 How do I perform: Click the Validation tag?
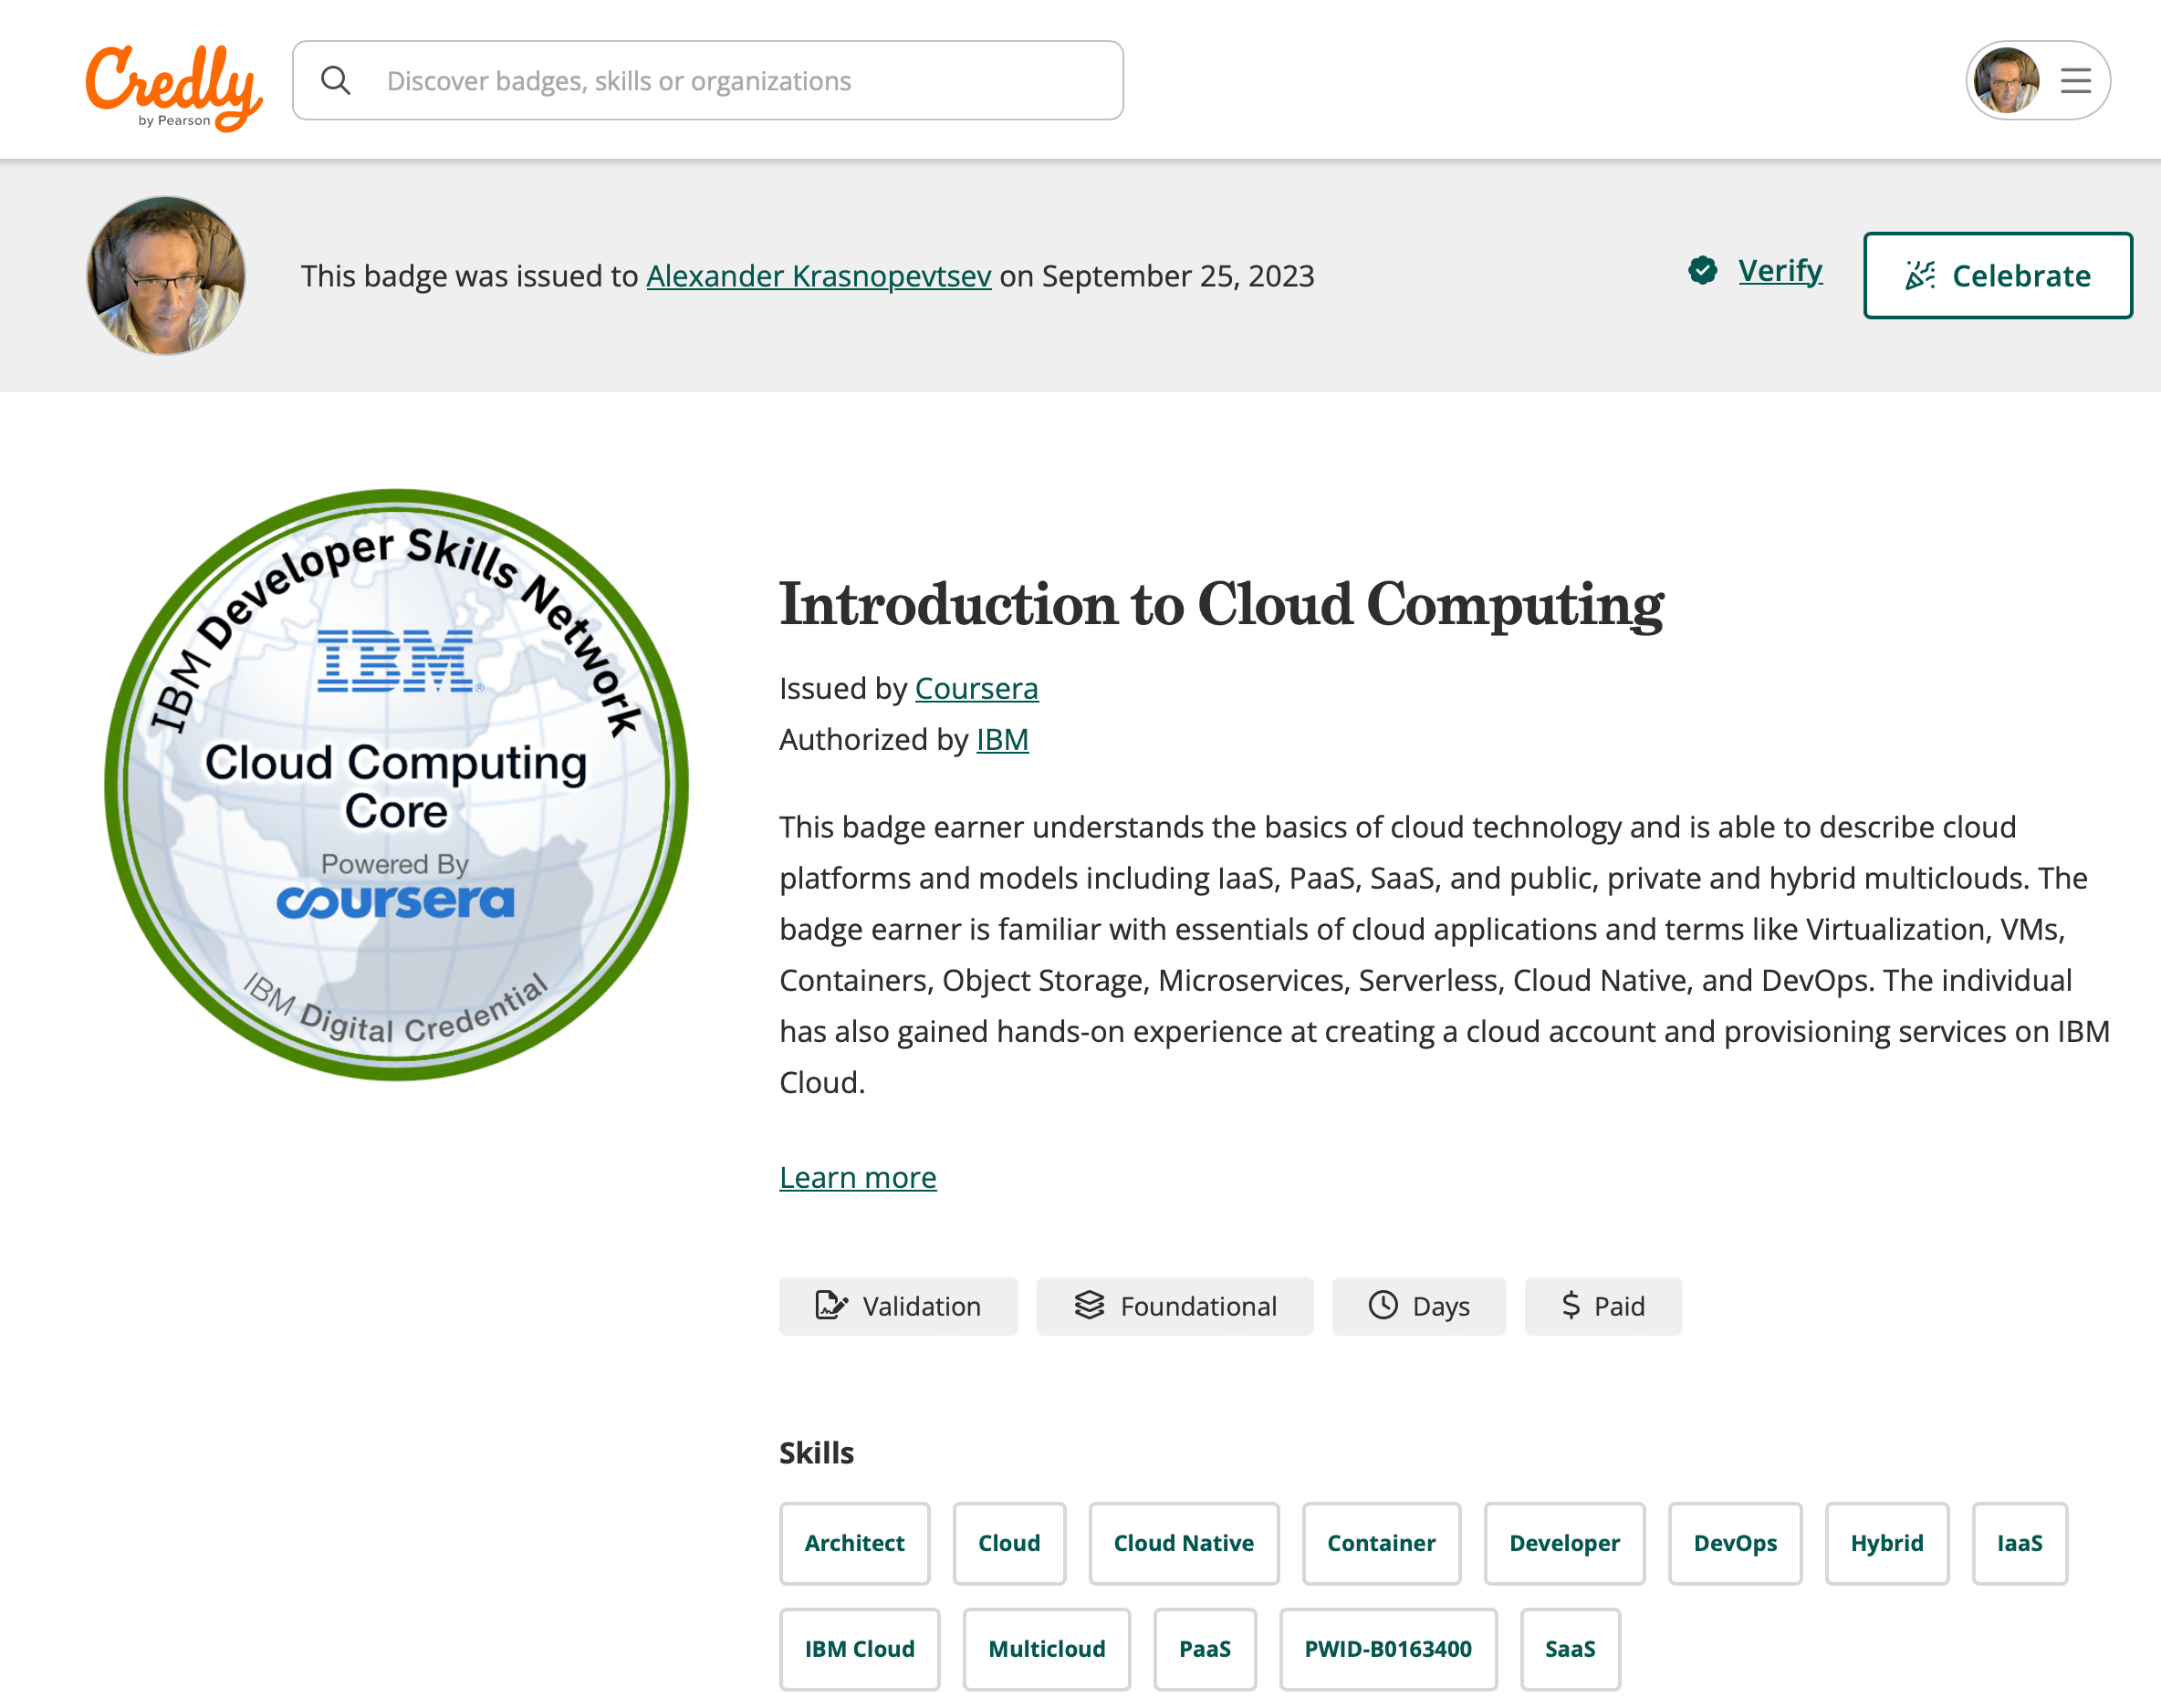click(899, 1307)
